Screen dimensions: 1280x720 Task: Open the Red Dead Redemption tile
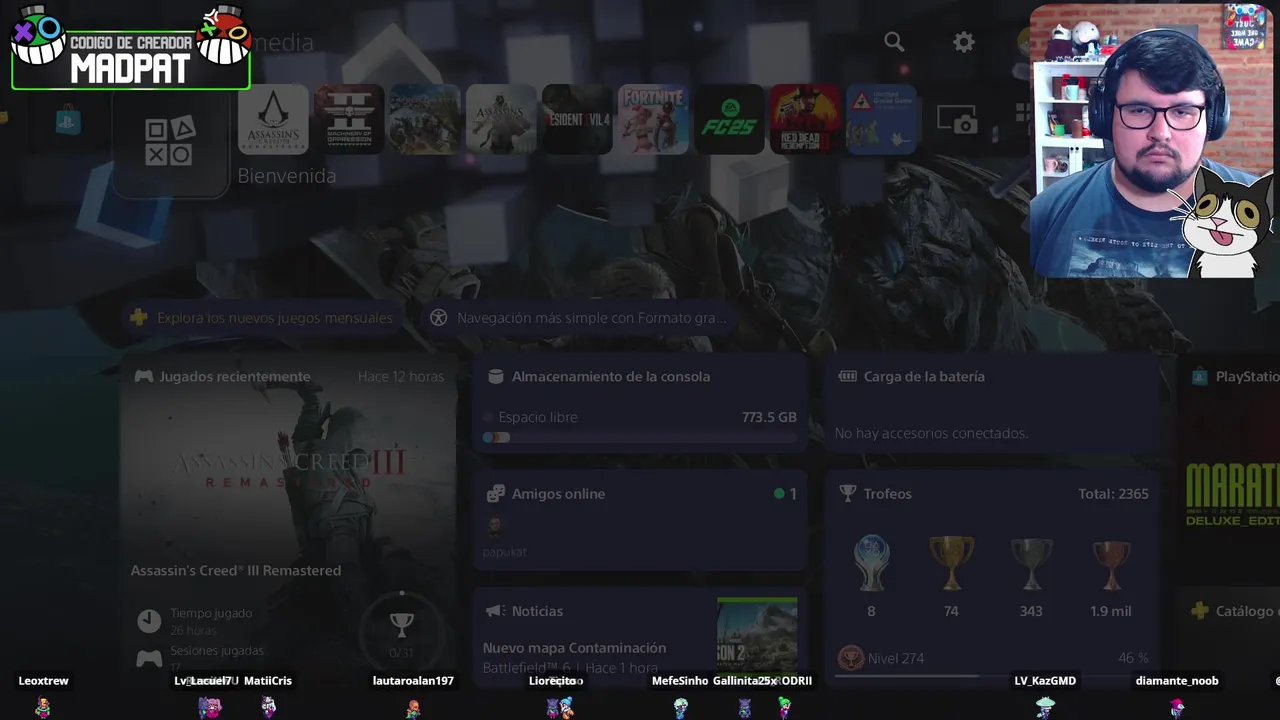pyautogui.click(x=805, y=119)
